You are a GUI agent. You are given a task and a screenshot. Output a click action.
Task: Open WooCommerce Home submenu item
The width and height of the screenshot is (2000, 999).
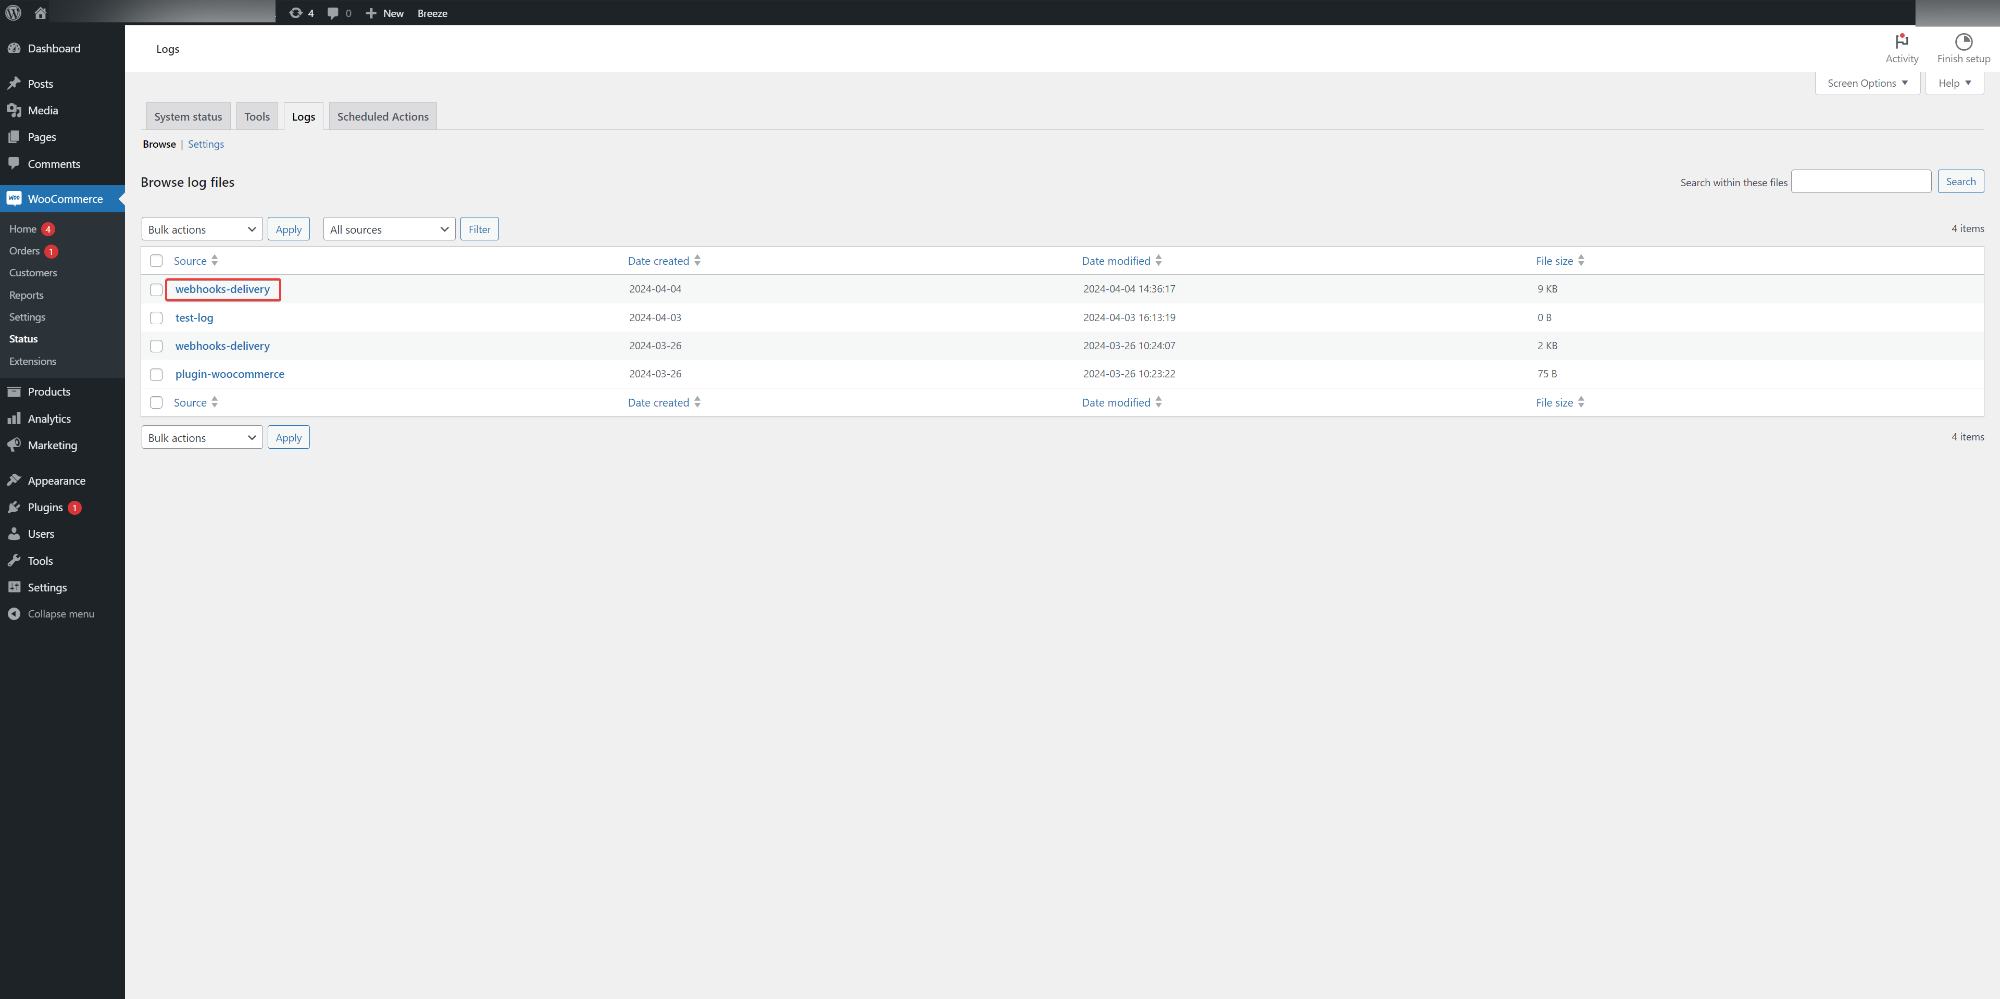pyautogui.click(x=22, y=229)
